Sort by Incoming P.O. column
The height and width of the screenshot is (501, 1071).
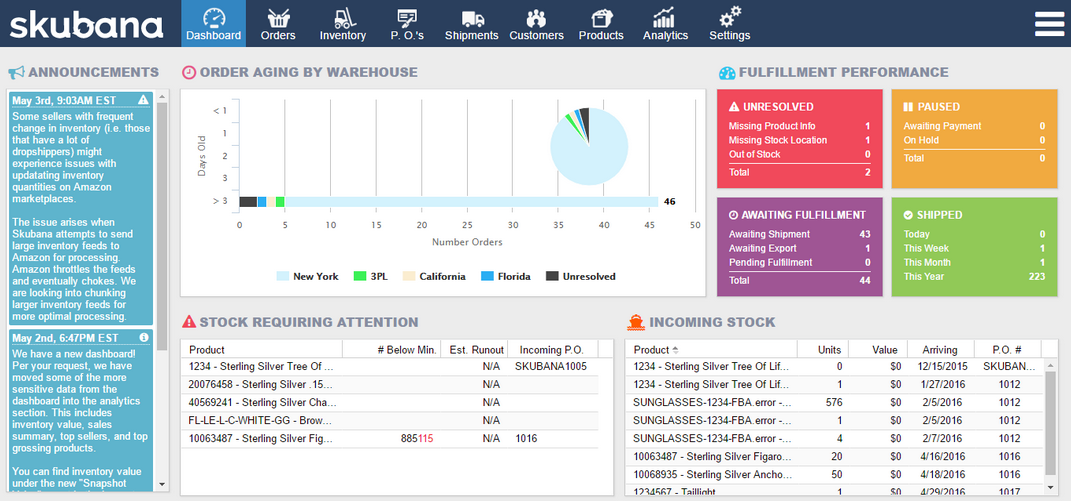pos(553,349)
